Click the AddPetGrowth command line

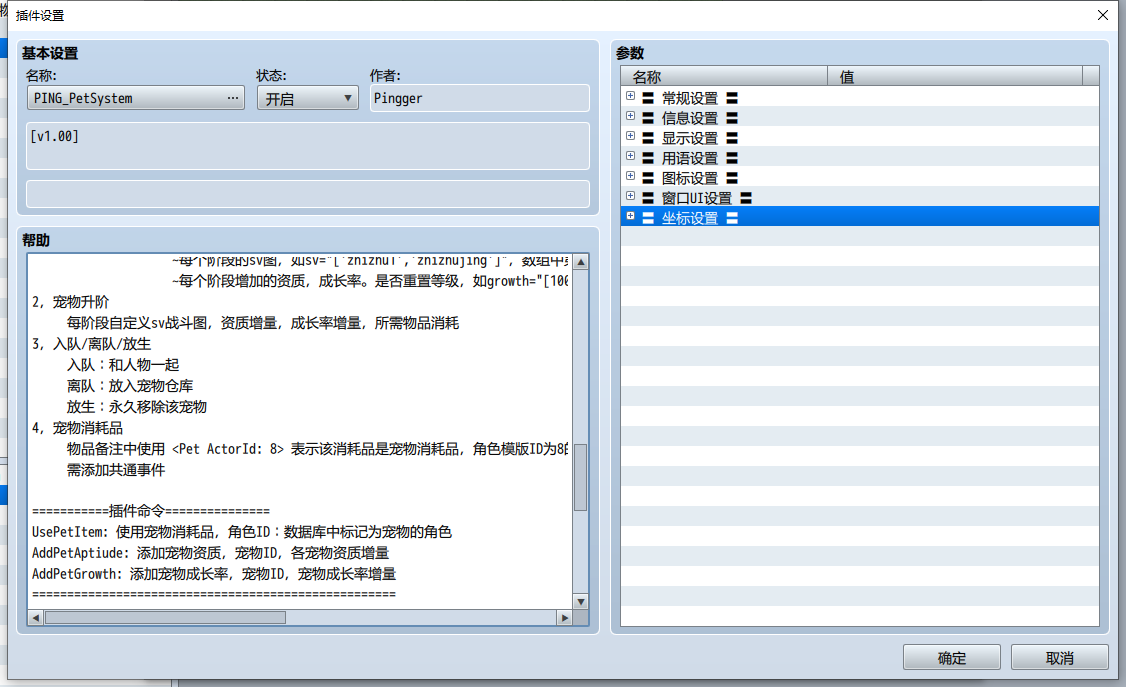[214, 574]
